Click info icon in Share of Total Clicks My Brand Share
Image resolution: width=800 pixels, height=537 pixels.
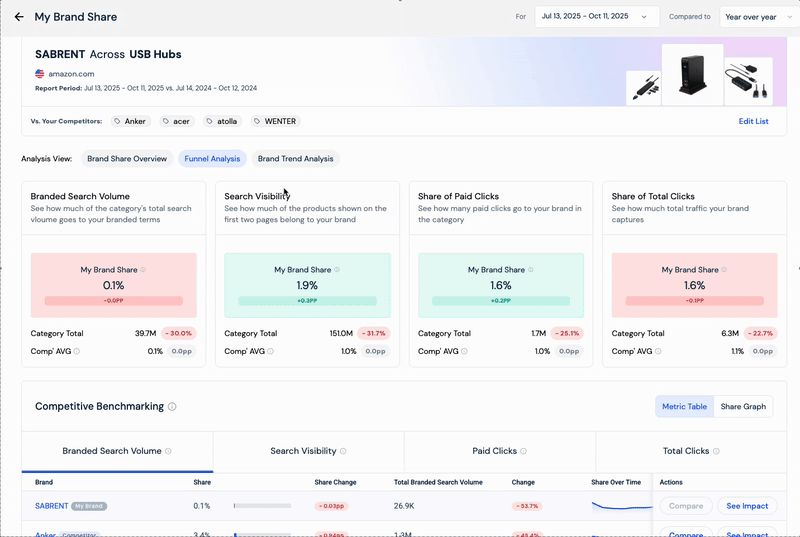(x=724, y=270)
